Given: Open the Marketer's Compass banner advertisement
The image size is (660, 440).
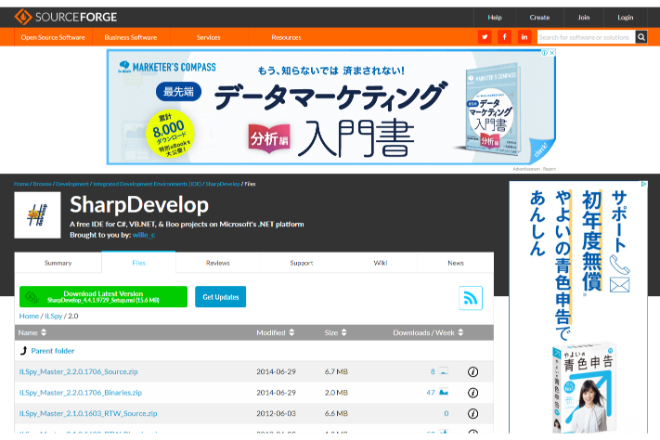Looking at the screenshot, I should coord(331,107).
